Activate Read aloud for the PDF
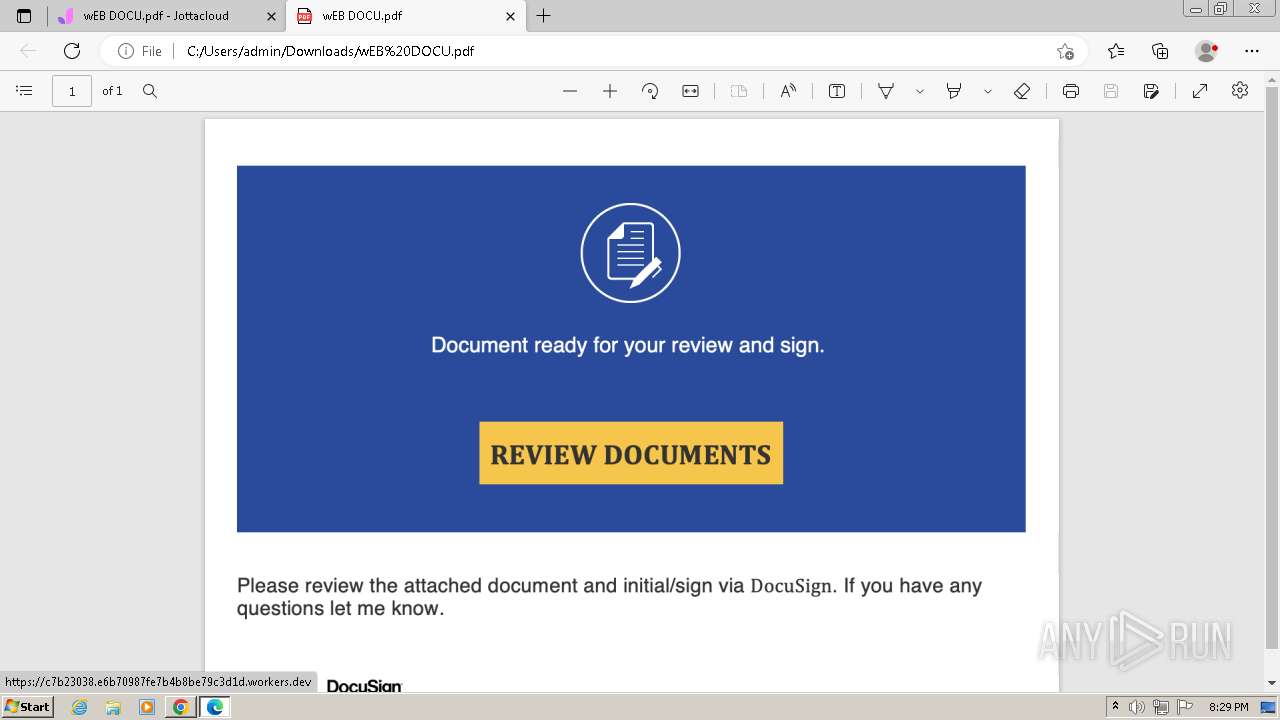The image size is (1280, 720). click(789, 91)
